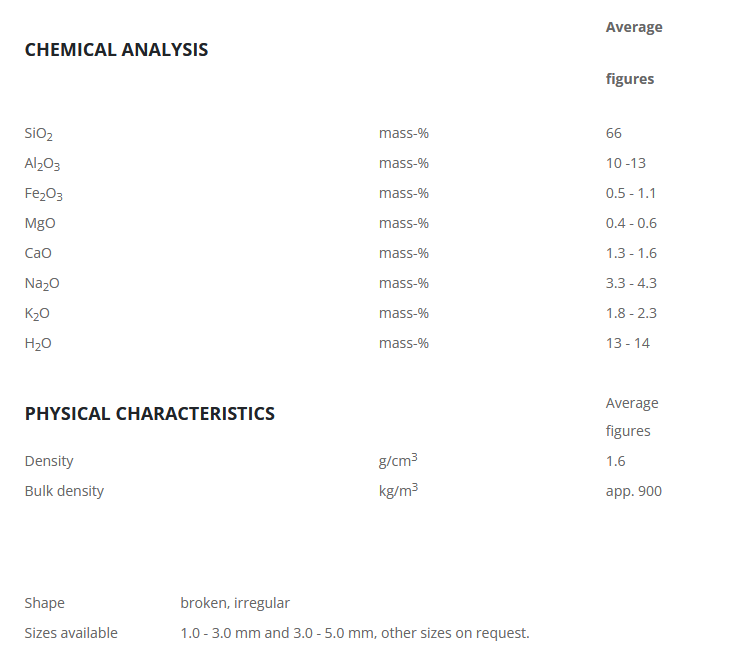Click the H2O row label
Image resolution: width=752 pixels, height=649 pixels.
(x=38, y=344)
